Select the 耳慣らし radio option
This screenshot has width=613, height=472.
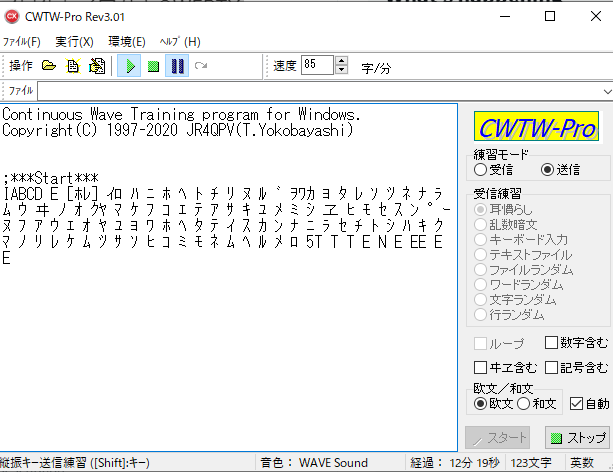pyautogui.click(x=504, y=210)
